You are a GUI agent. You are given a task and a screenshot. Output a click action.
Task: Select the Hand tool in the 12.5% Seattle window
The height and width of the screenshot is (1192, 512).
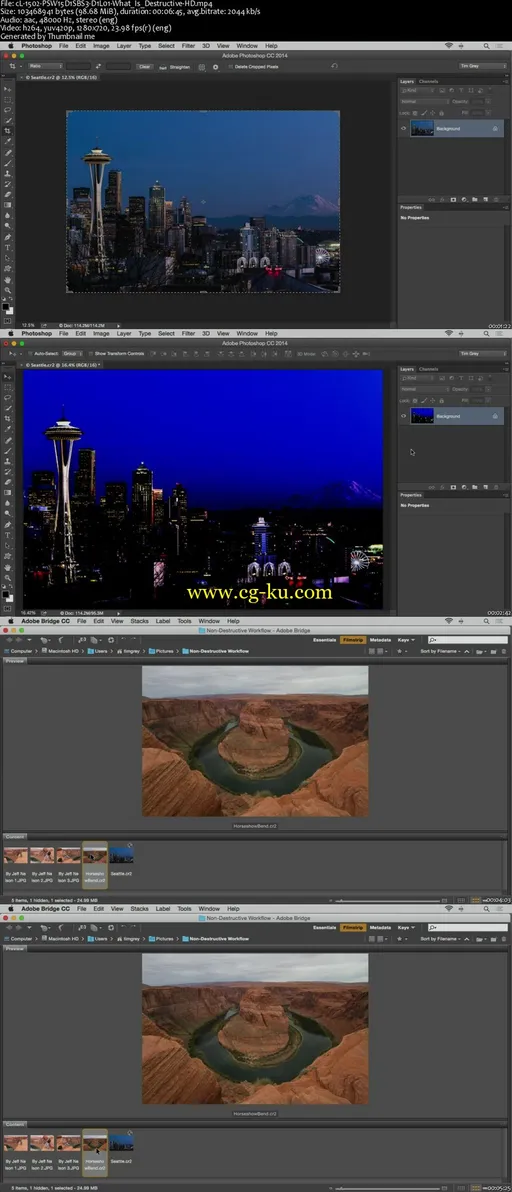(x=8, y=280)
